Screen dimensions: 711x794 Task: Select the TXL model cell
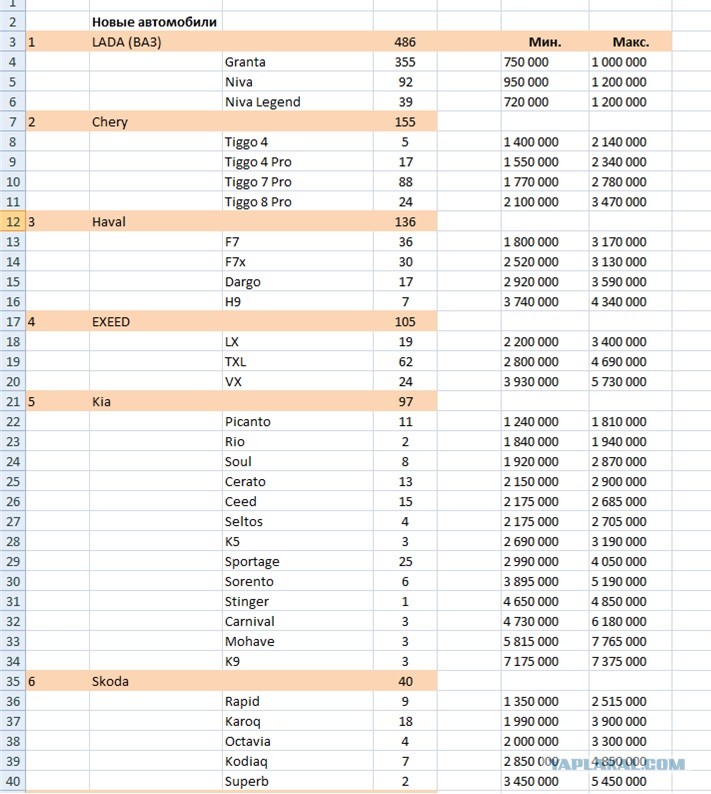click(x=298, y=362)
